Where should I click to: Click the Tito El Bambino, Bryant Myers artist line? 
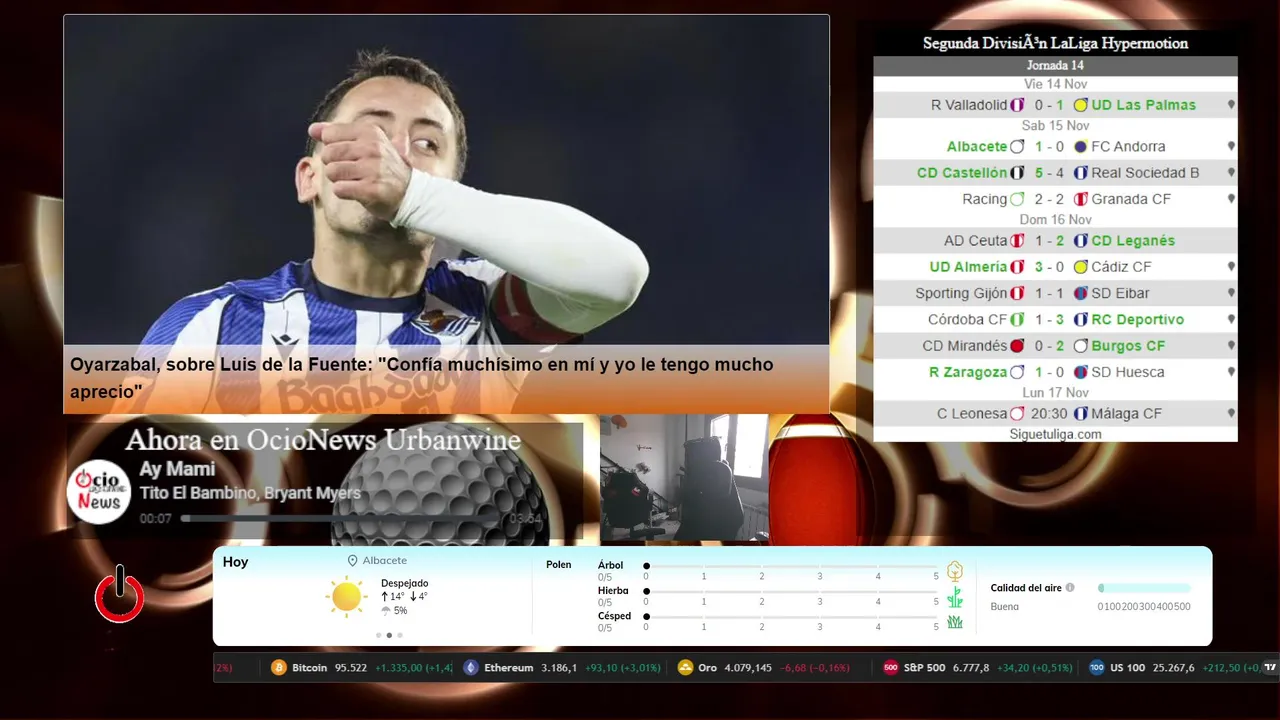click(x=250, y=493)
